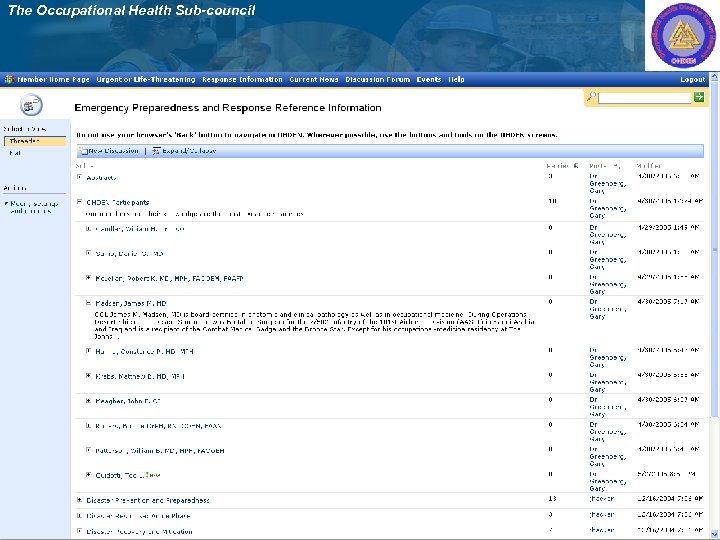The image size is (720, 540).
Task: Expand the Krebs, Matthew thread
Action: [x=88, y=376]
